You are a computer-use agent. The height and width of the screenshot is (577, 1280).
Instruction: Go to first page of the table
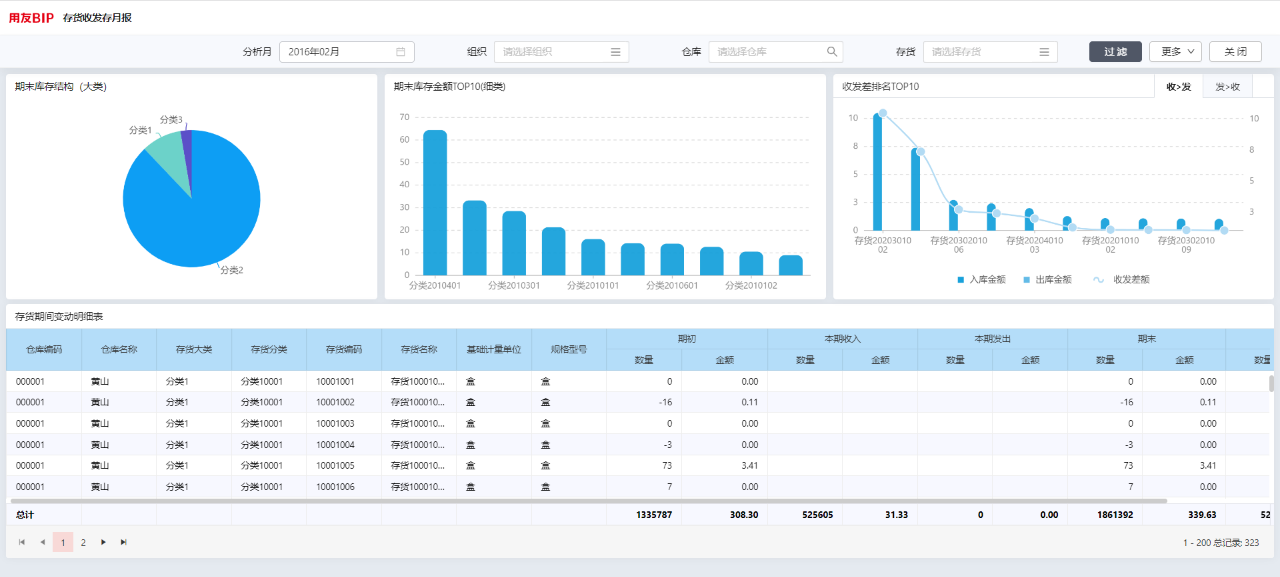tap(22, 542)
